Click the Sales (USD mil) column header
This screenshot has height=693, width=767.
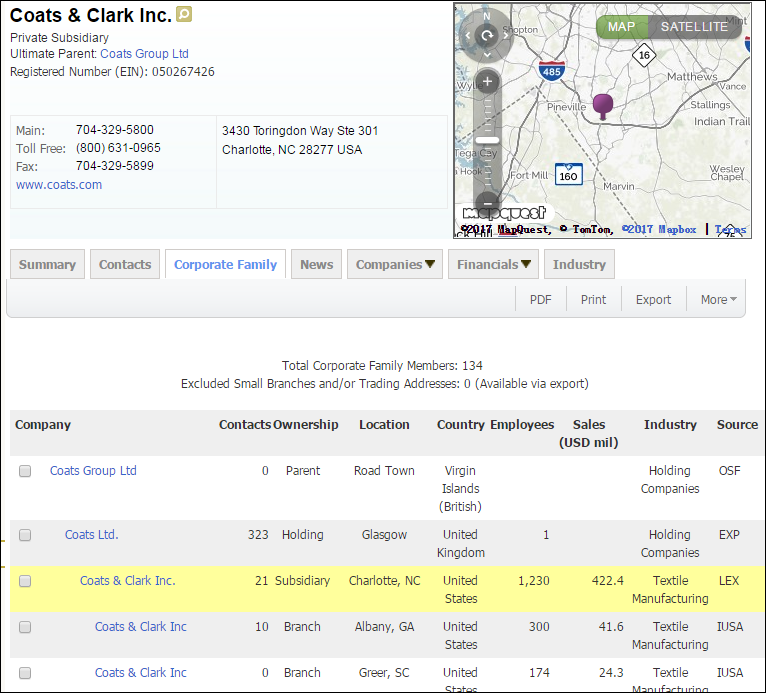(x=588, y=433)
